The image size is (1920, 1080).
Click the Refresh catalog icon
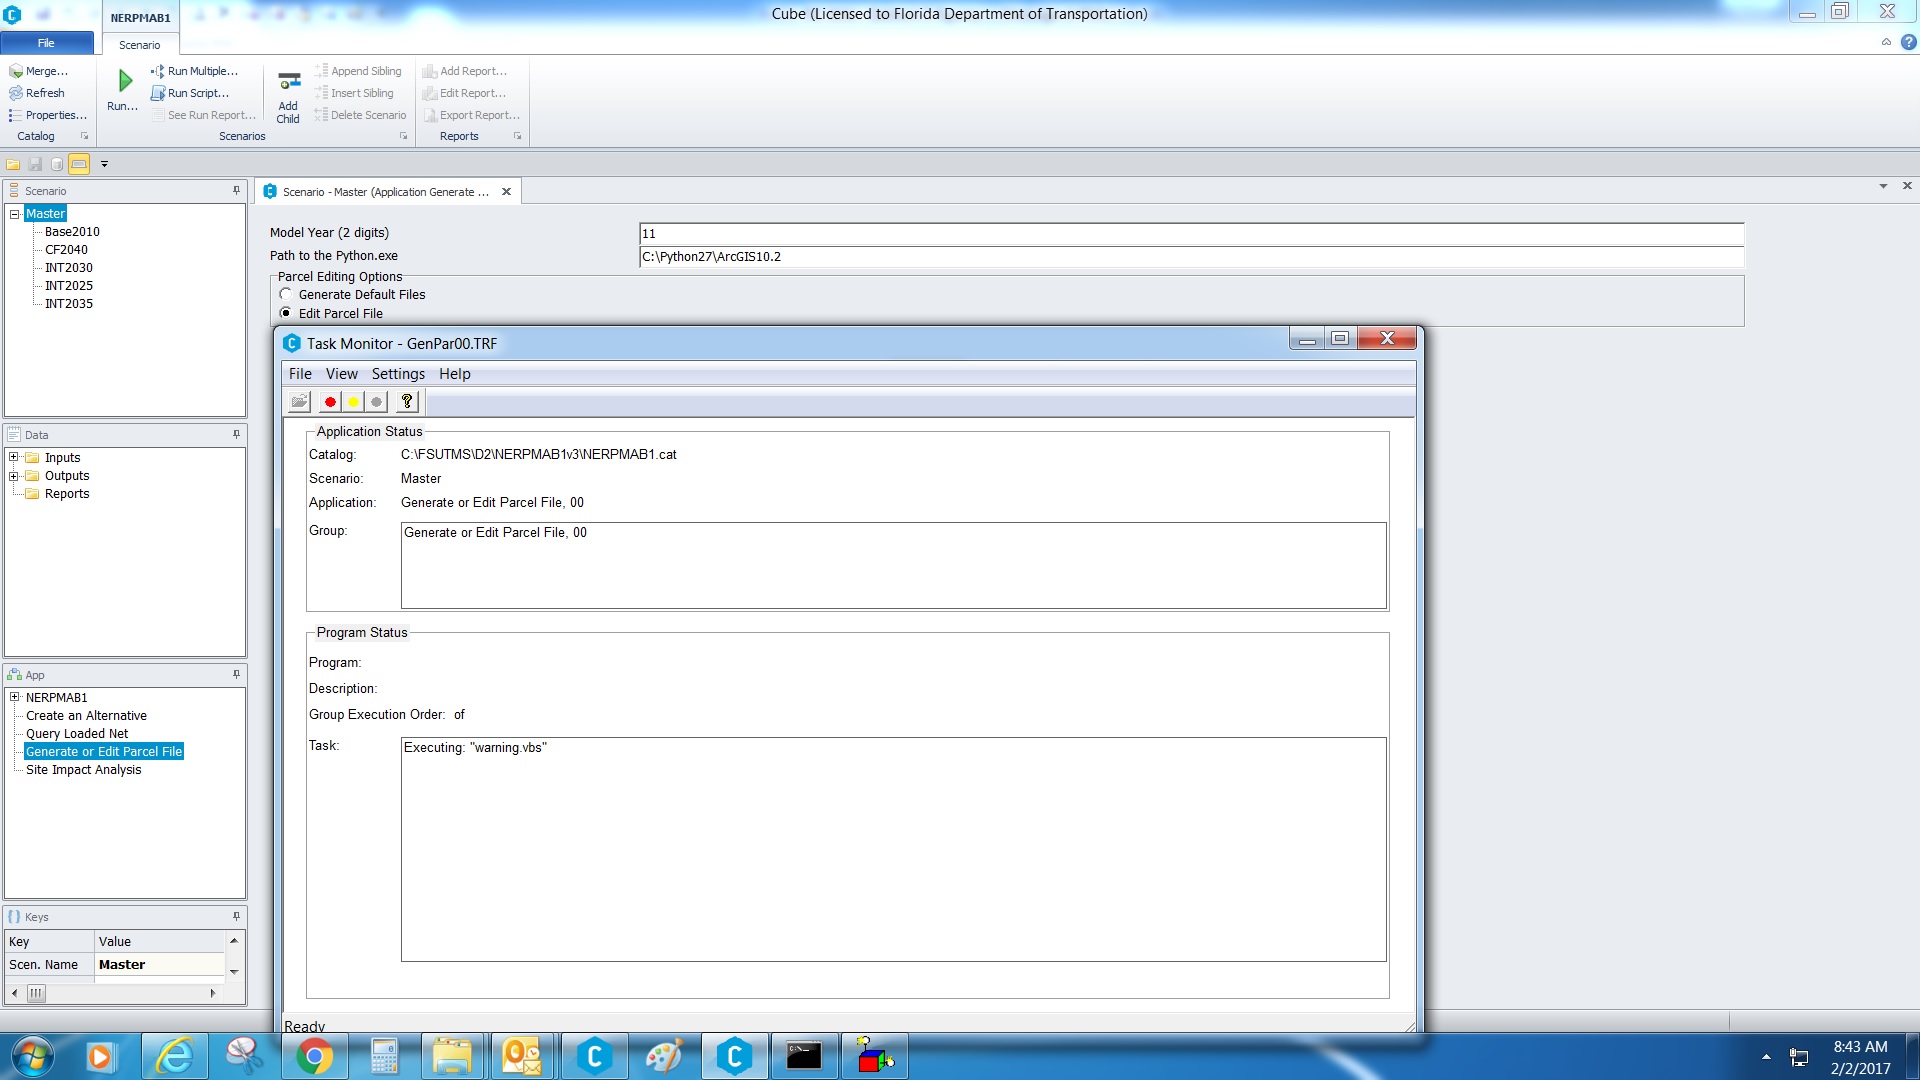(16, 93)
